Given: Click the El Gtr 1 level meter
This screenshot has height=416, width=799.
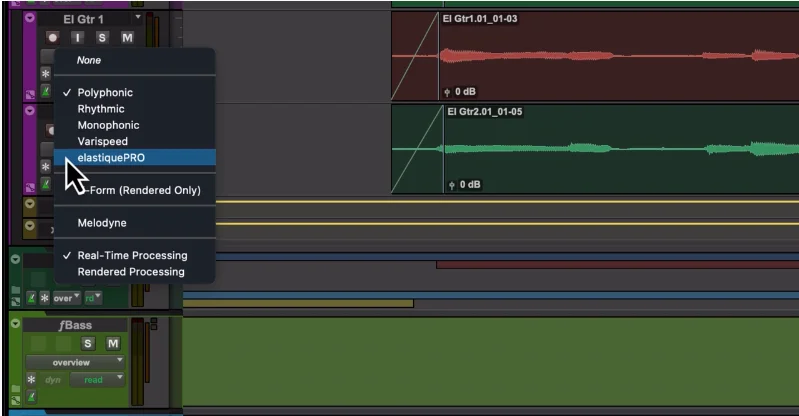Looking at the screenshot, I should tap(152, 31).
